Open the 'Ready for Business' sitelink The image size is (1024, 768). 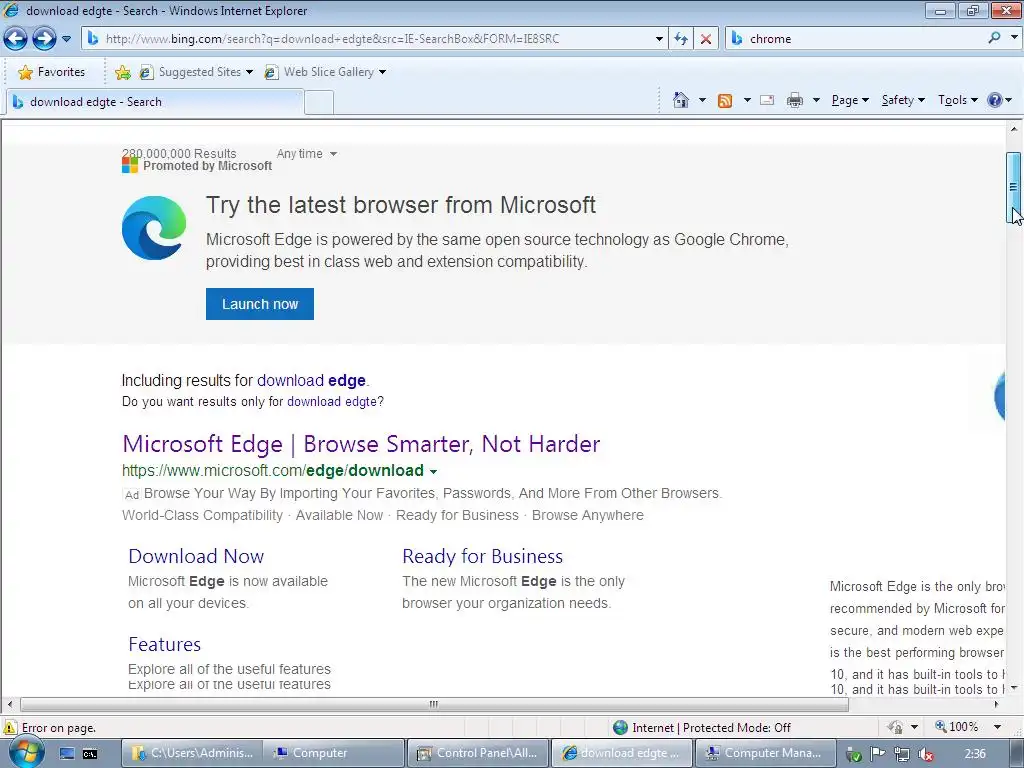point(483,556)
